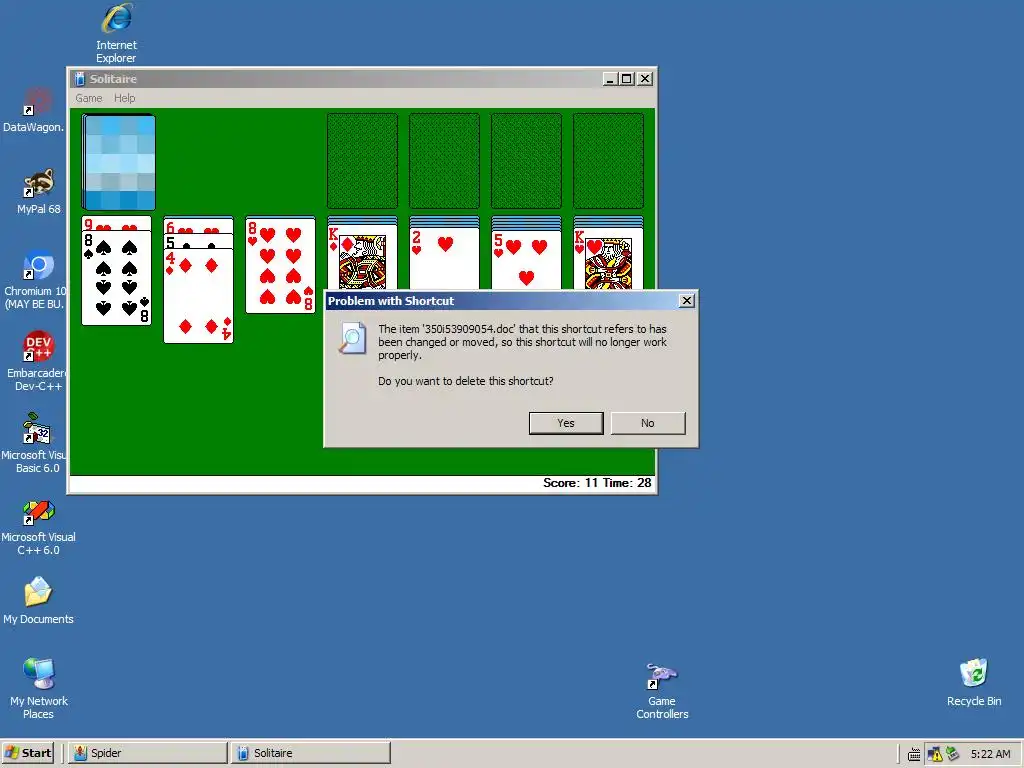The image size is (1024, 768).
Task: Click the Solitaire title bar app icon
Action: pos(80,79)
